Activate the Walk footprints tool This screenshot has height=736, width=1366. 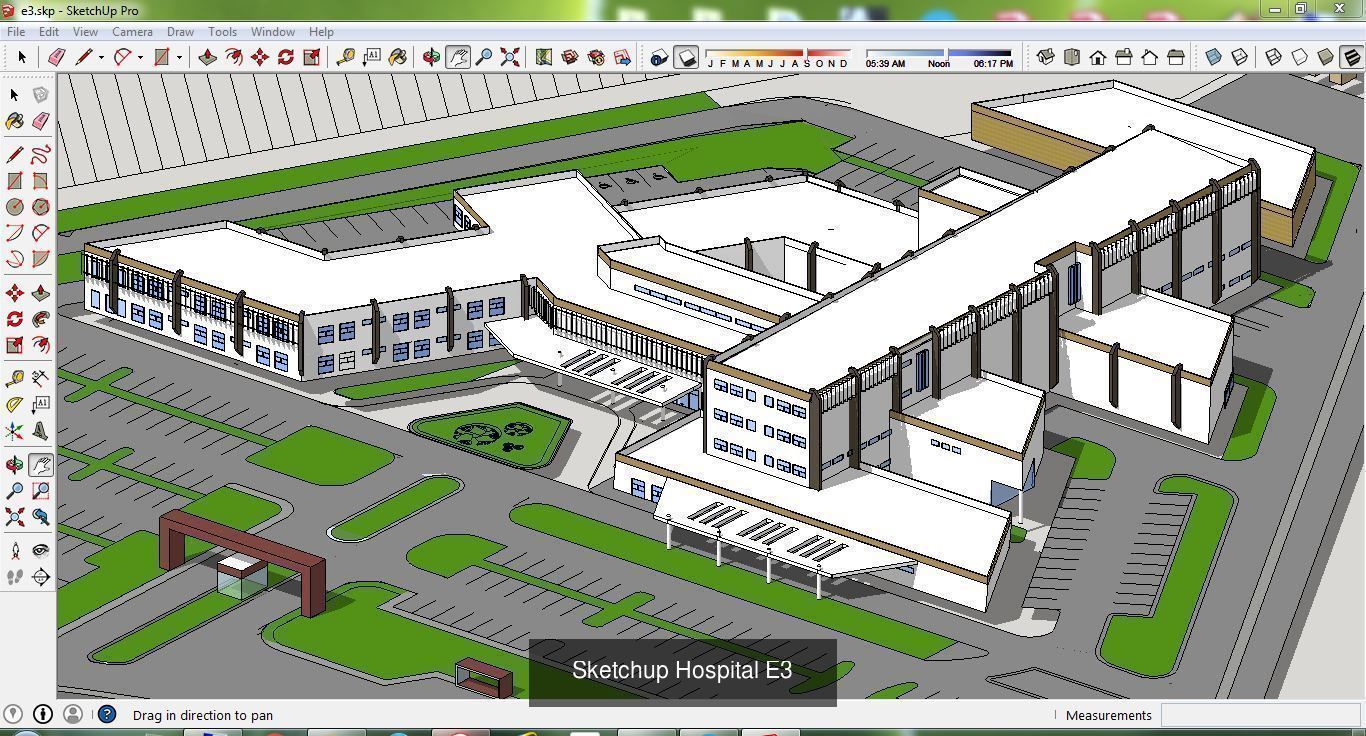(15, 576)
